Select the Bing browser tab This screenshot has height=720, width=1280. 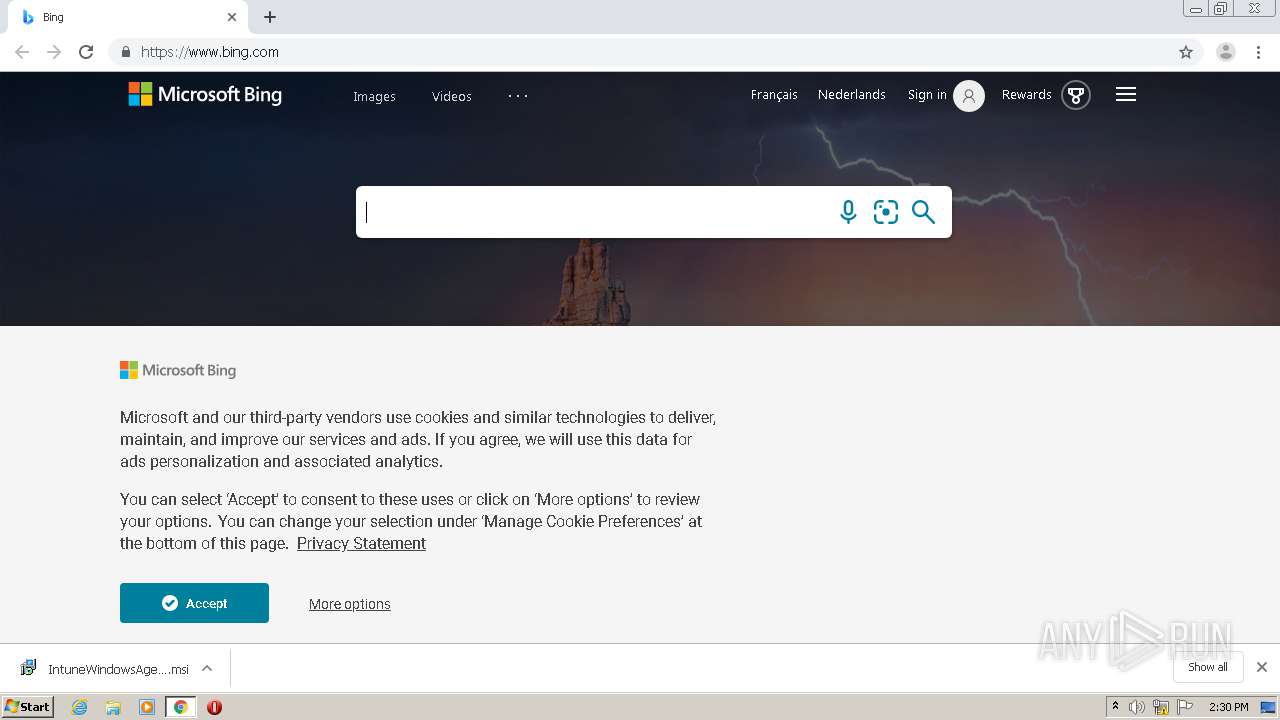click(130, 17)
